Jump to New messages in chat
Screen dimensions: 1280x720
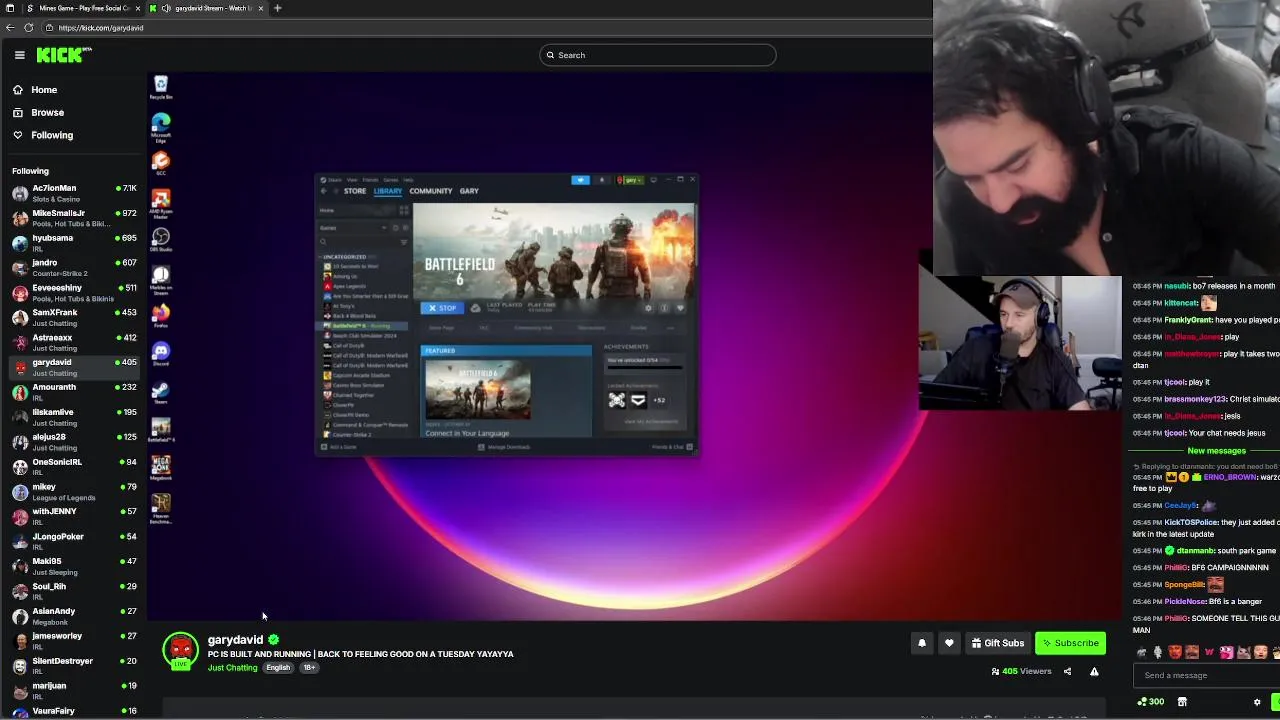(1216, 451)
